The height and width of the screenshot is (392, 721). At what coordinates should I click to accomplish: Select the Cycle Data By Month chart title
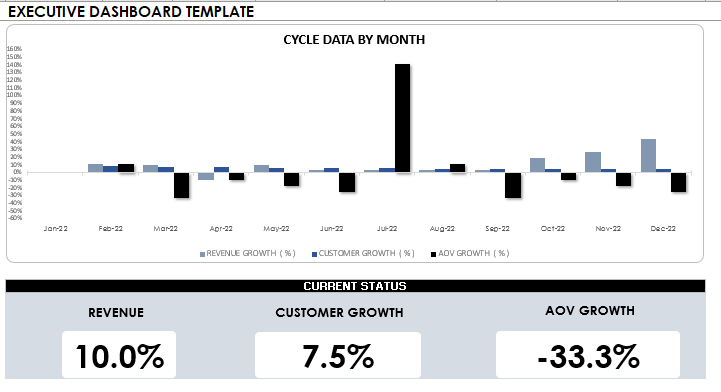click(x=354, y=40)
